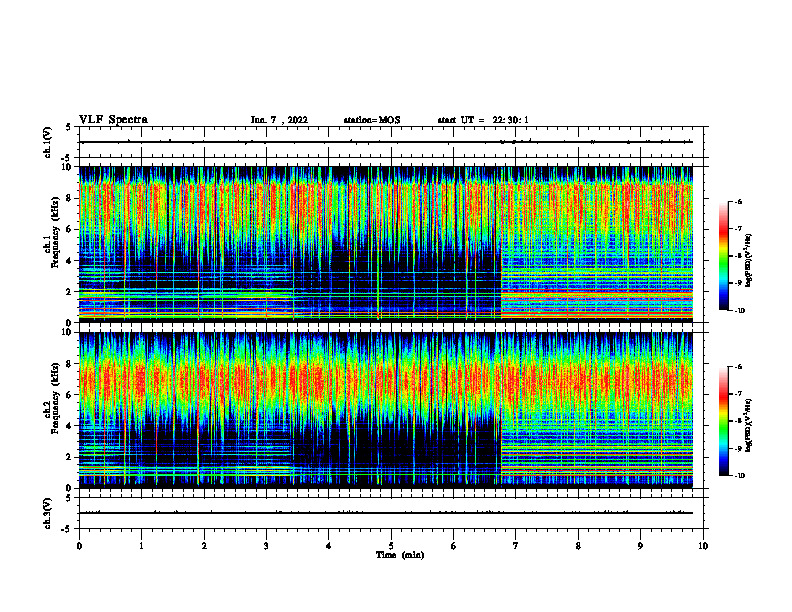Select the "Time (min)" axis title

(x=400, y=555)
